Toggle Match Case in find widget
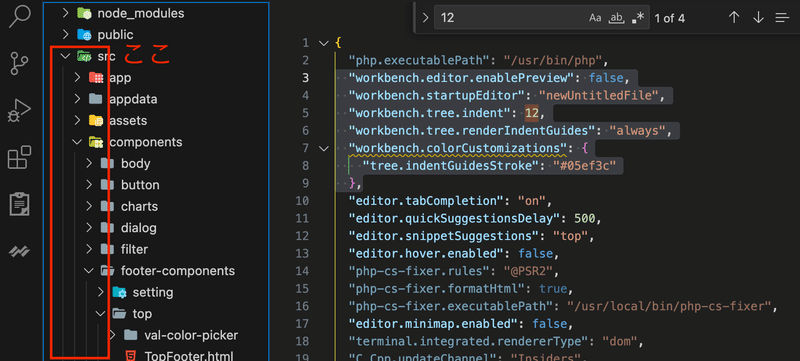800x361 pixels. click(x=595, y=18)
